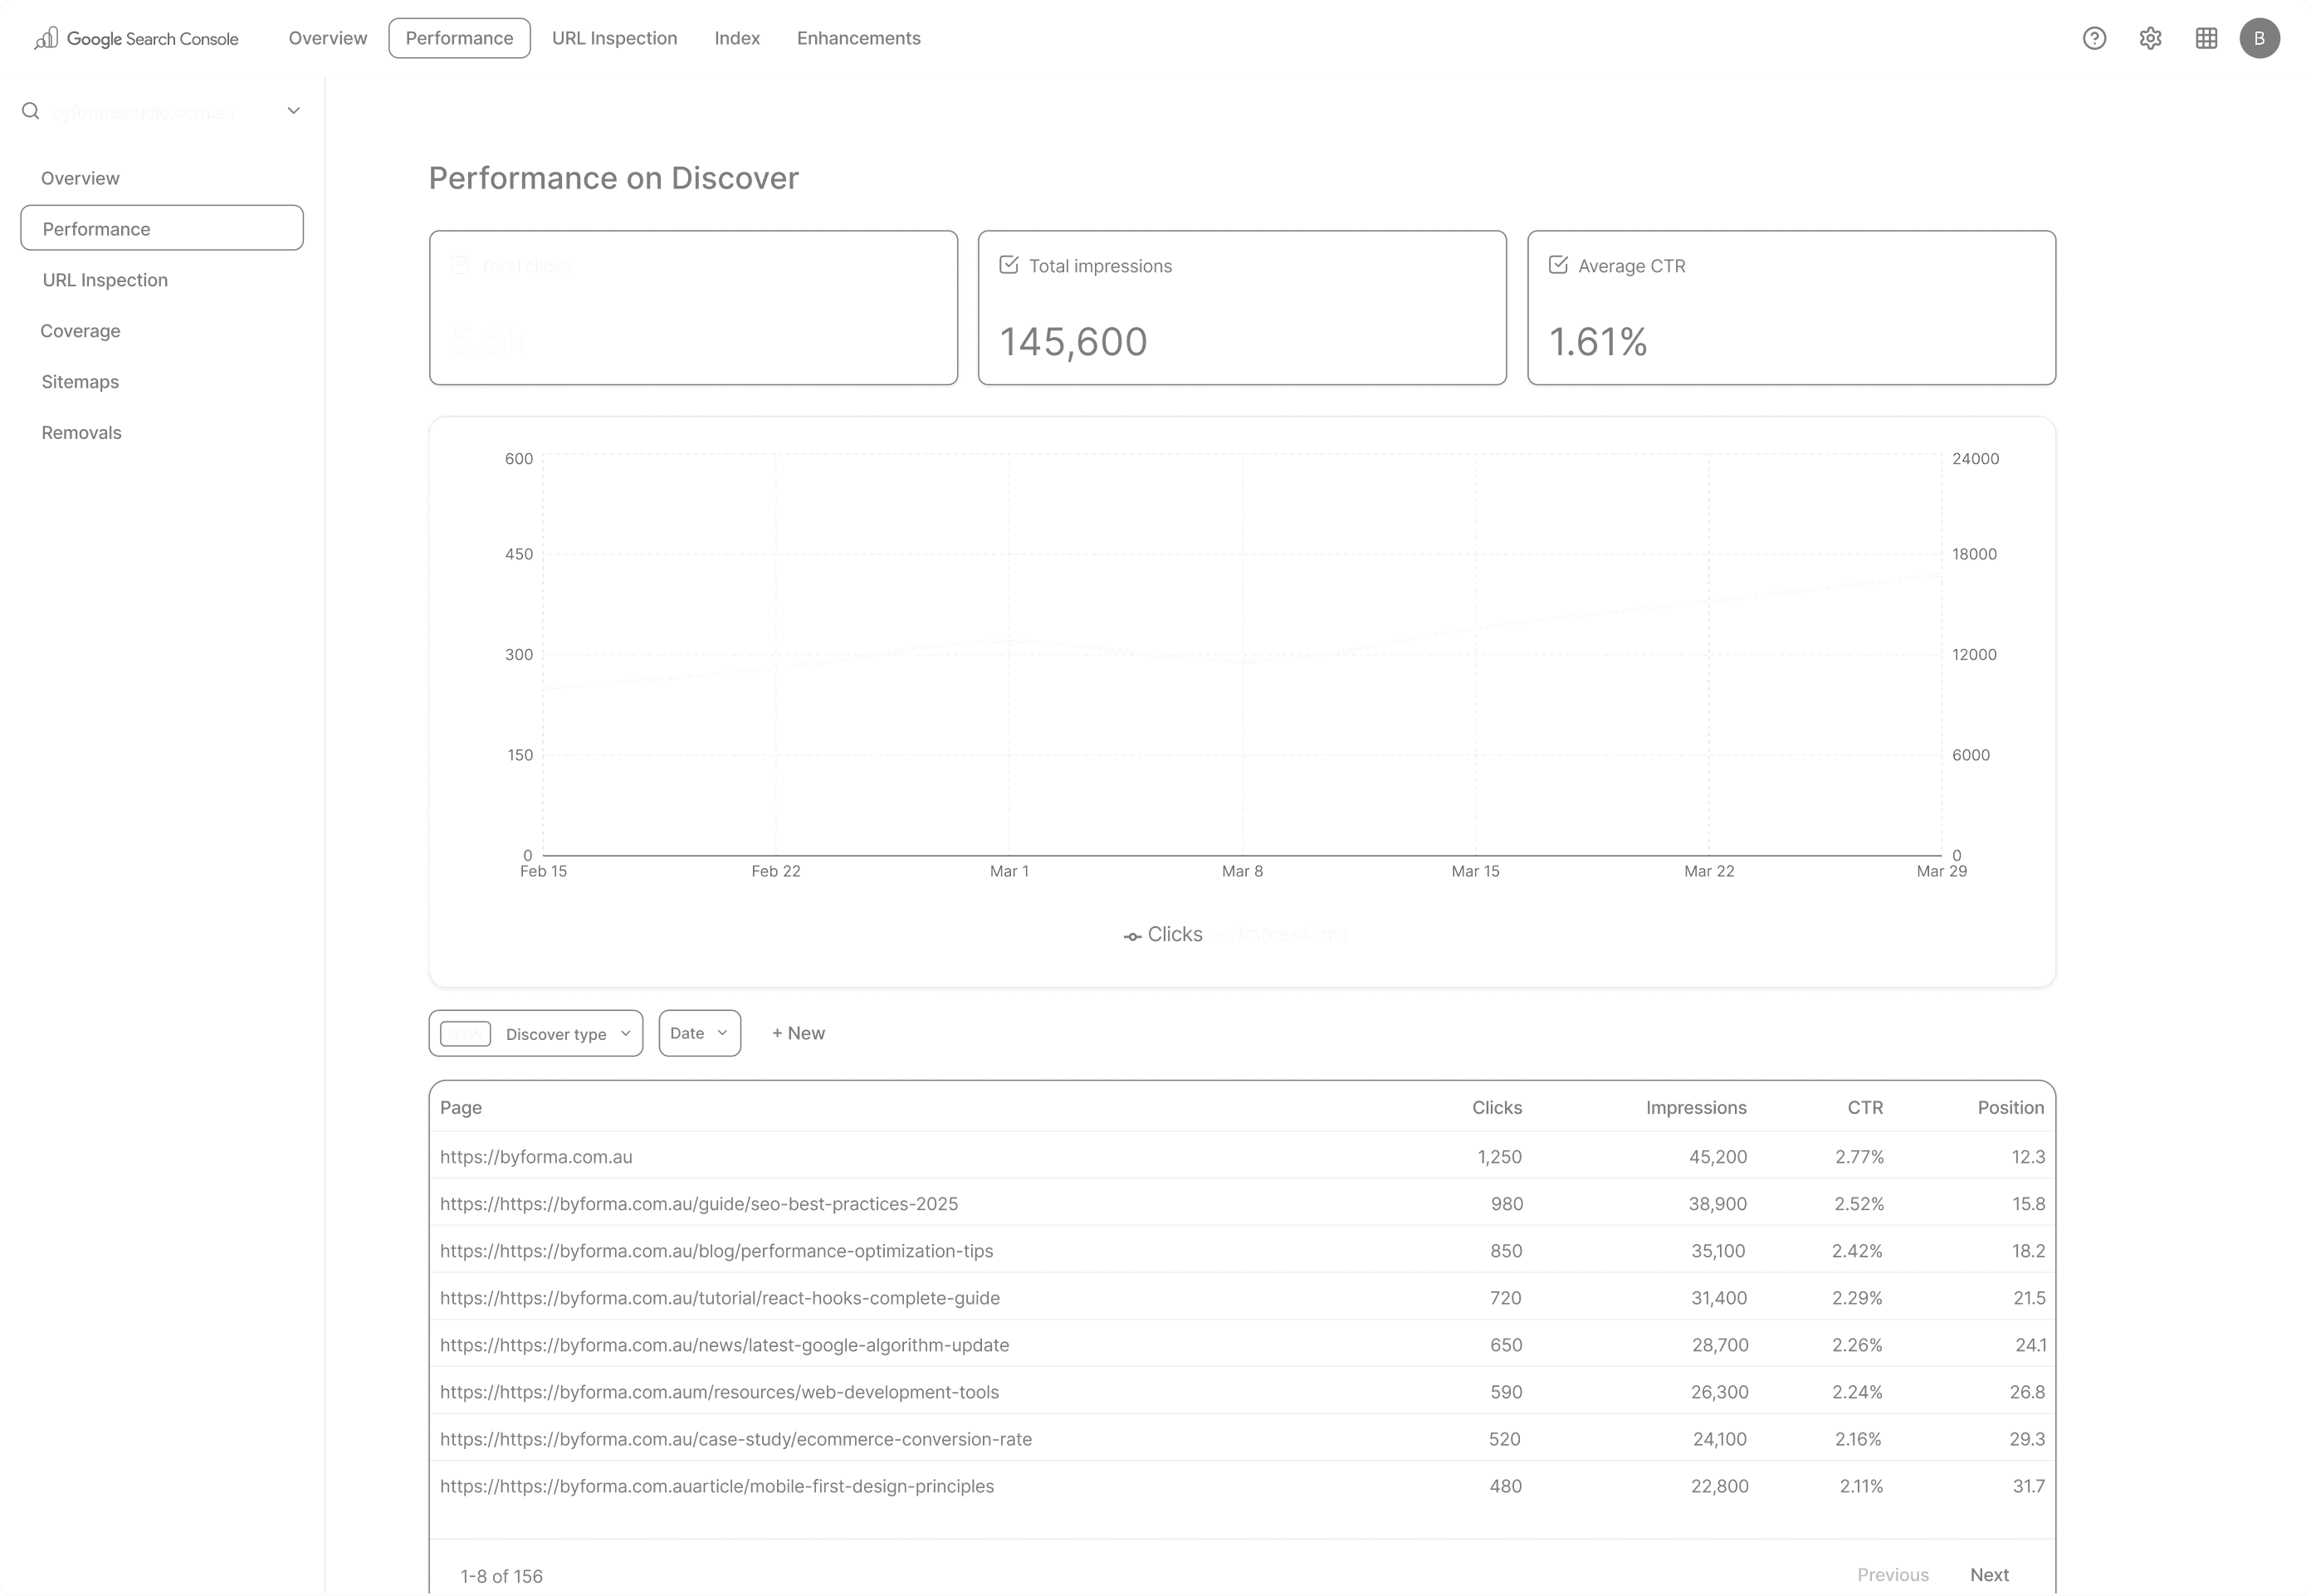Click the Google Search Console logo icon

click(46, 38)
